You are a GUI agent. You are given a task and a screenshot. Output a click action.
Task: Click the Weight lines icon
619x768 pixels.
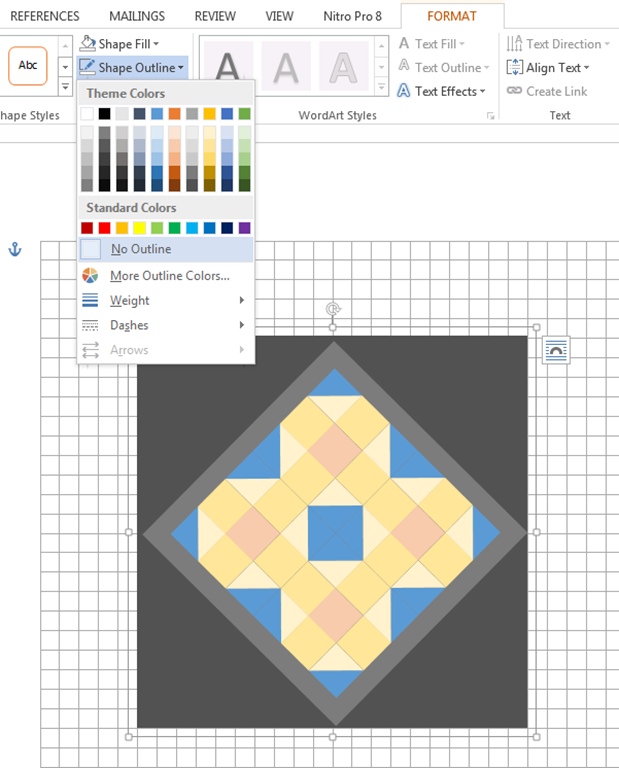tap(90, 300)
